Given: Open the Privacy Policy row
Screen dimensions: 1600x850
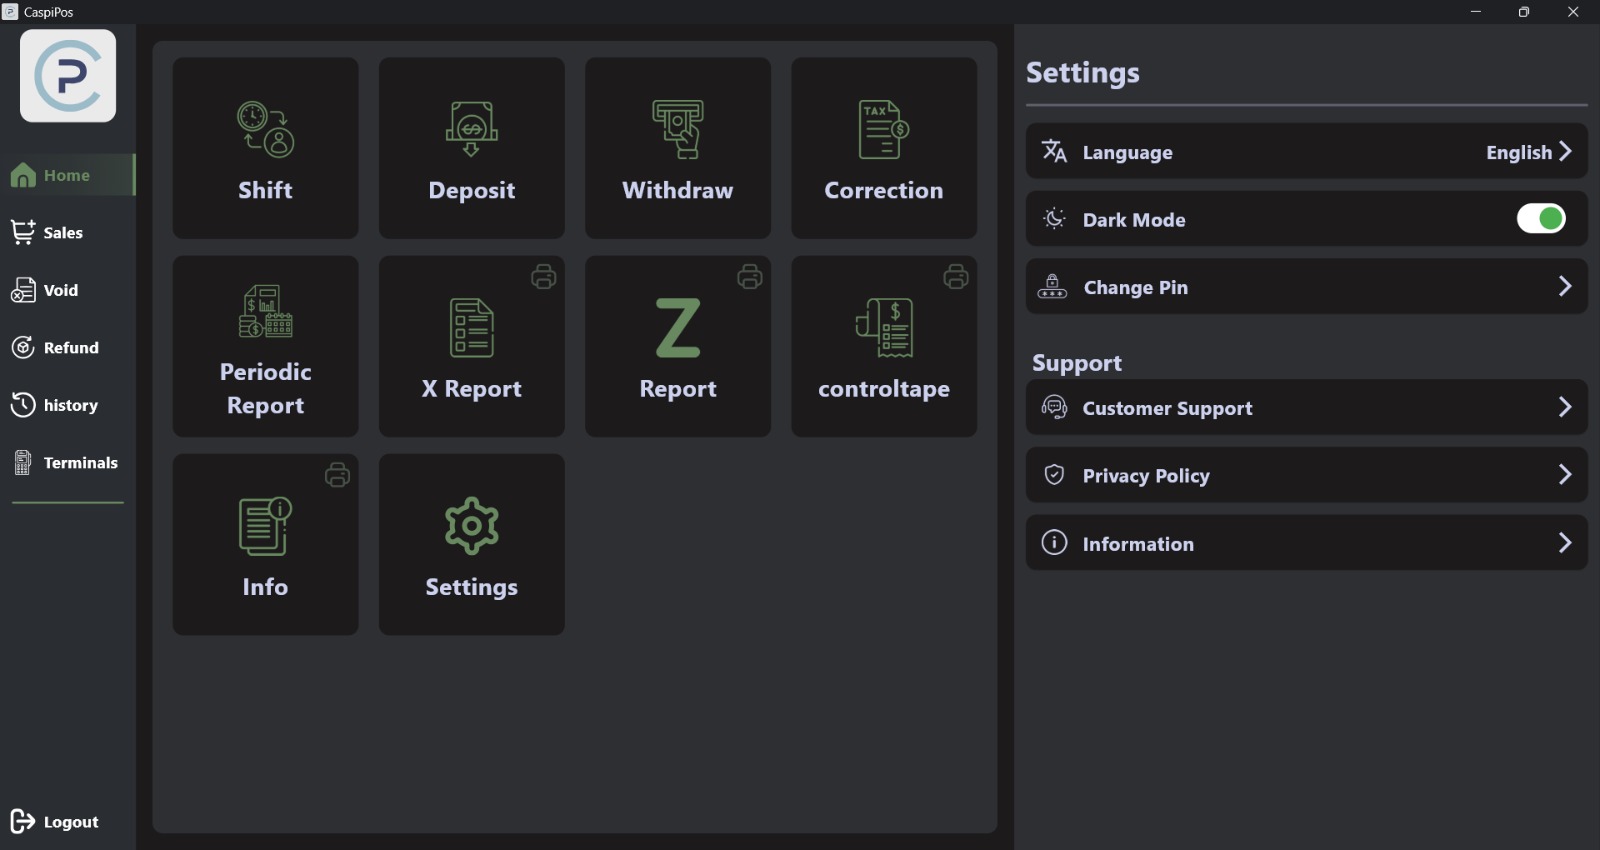Looking at the screenshot, I should (1305, 475).
